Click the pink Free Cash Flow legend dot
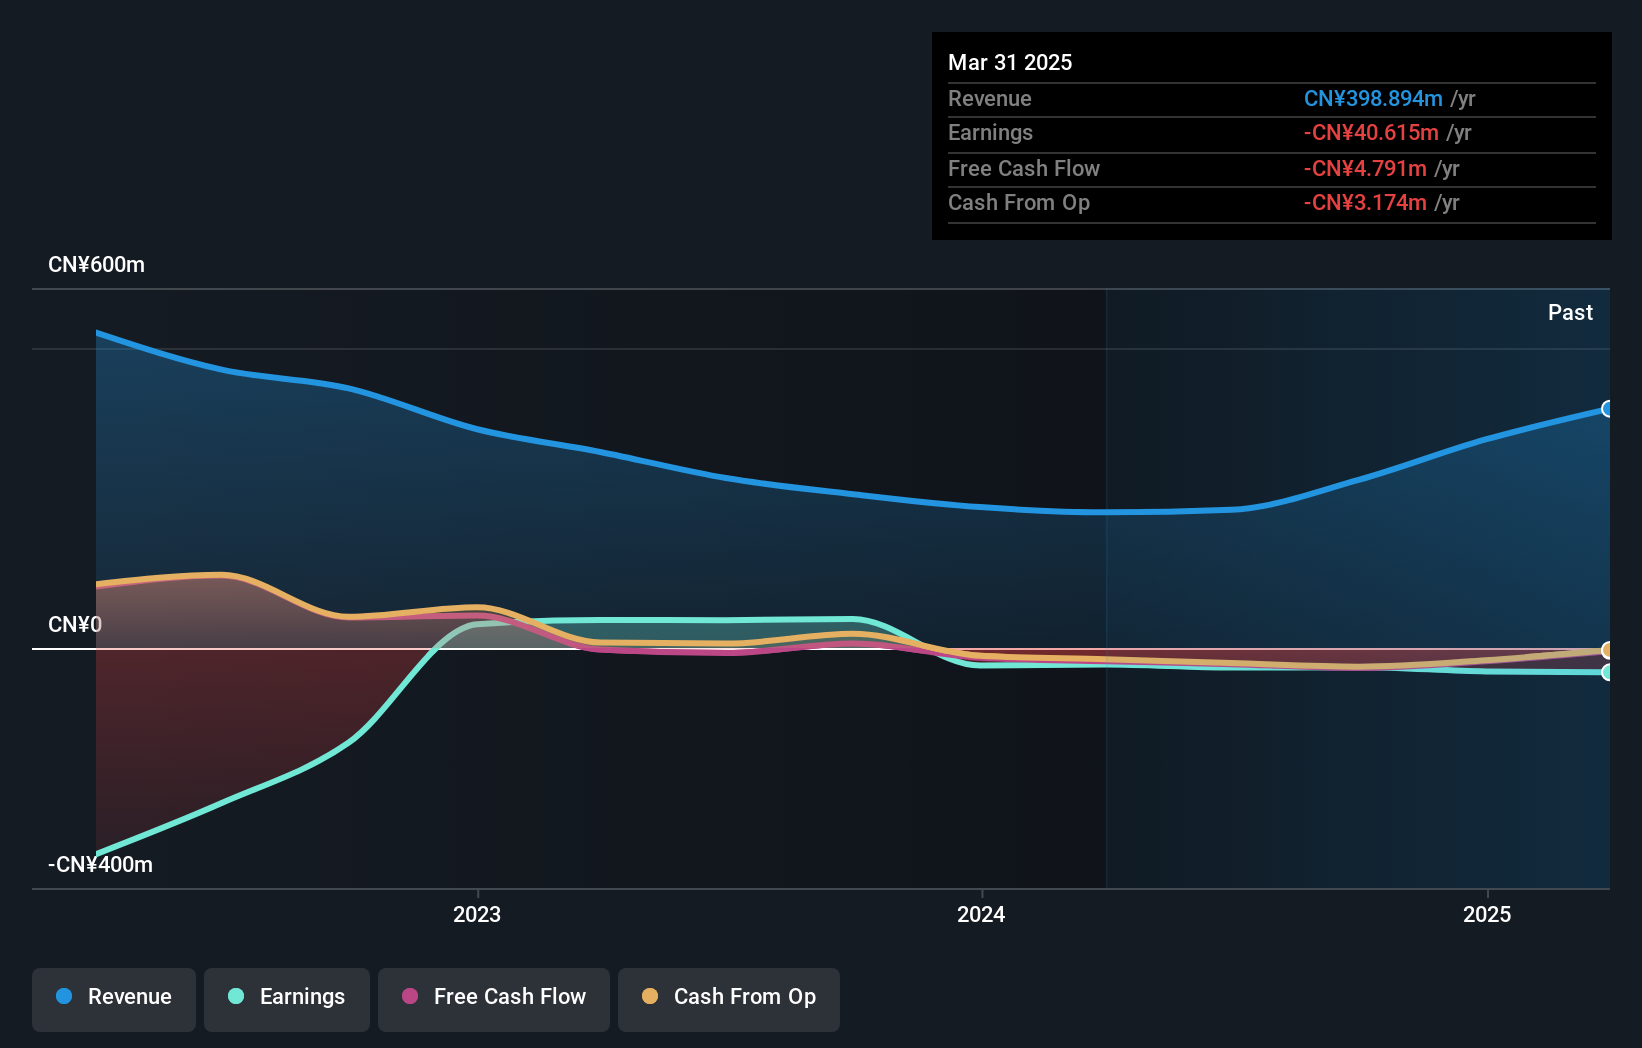This screenshot has width=1642, height=1048. coord(410,996)
